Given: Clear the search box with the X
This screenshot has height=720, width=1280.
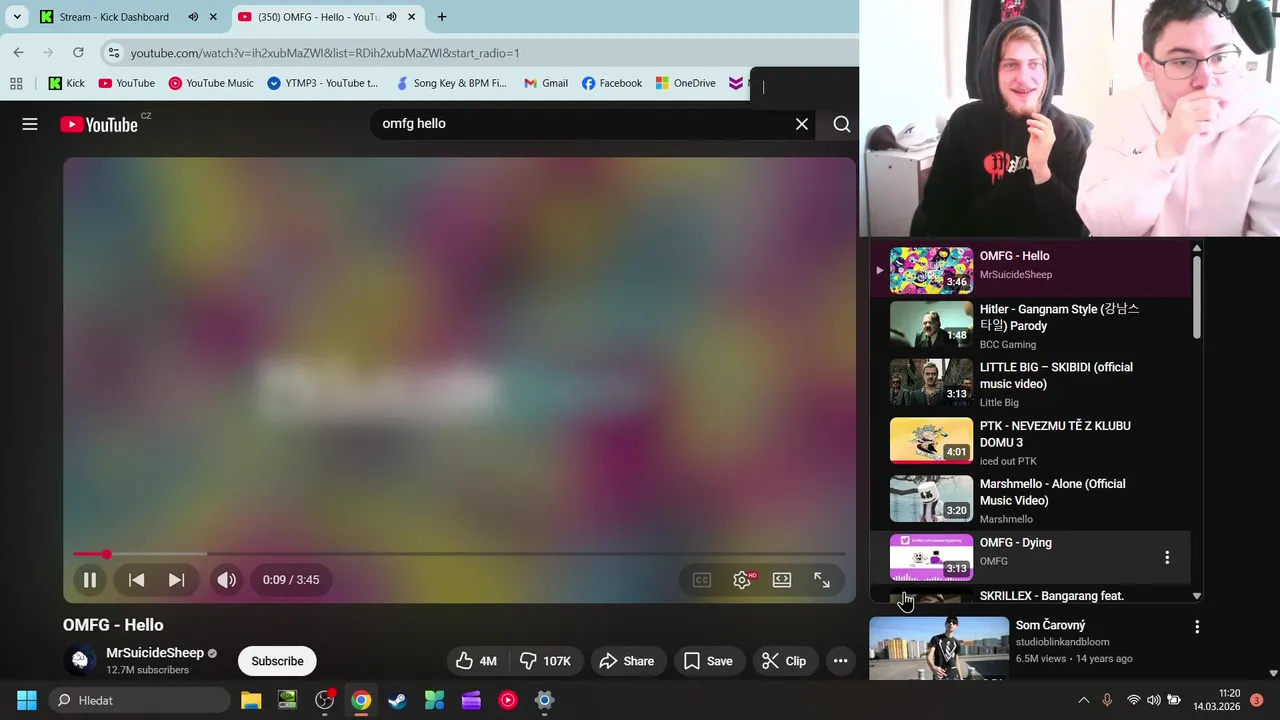Looking at the screenshot, I should [802, 124].
